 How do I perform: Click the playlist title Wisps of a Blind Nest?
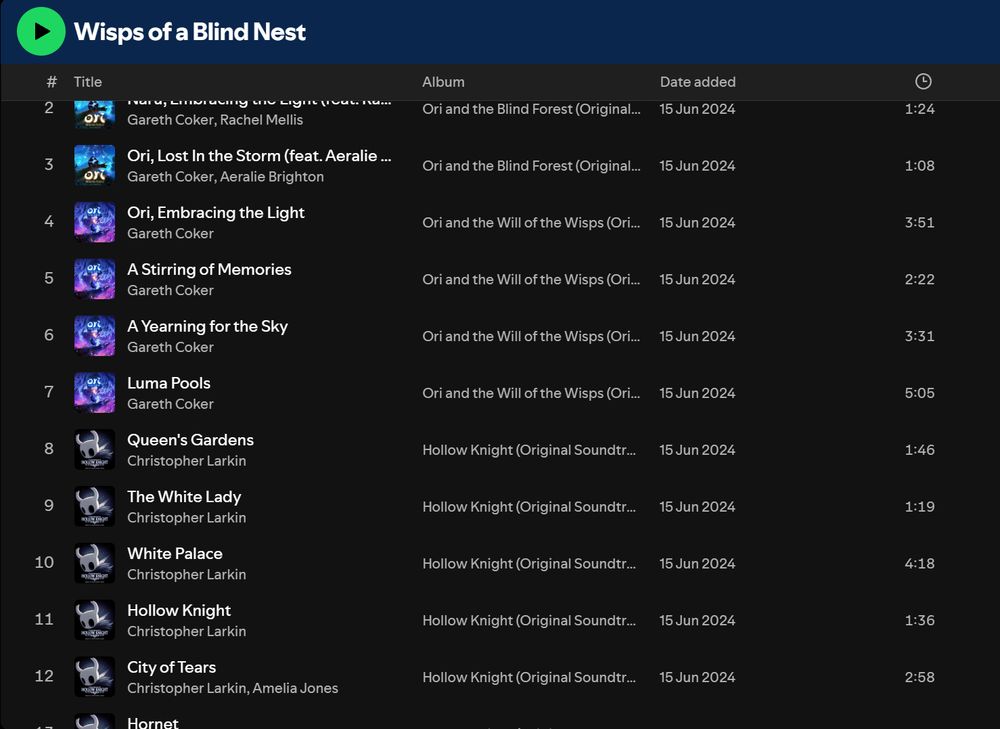click(189, 32)
